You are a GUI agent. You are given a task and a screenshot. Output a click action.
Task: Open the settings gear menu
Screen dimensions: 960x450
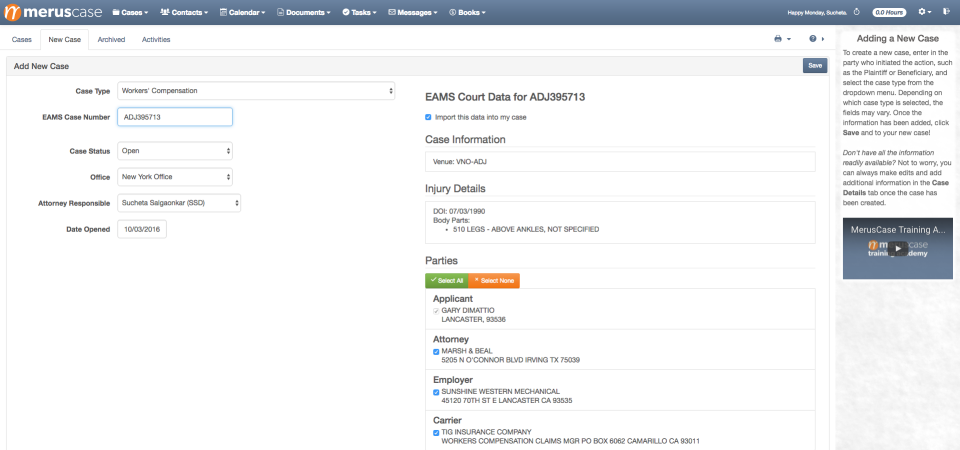coord(924,12)
